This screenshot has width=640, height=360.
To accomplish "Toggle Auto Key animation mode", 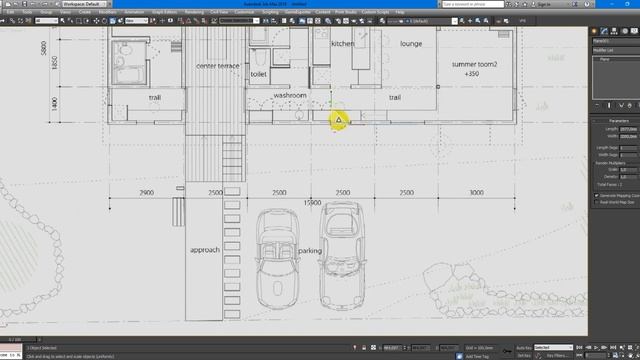I will [524, 348].
